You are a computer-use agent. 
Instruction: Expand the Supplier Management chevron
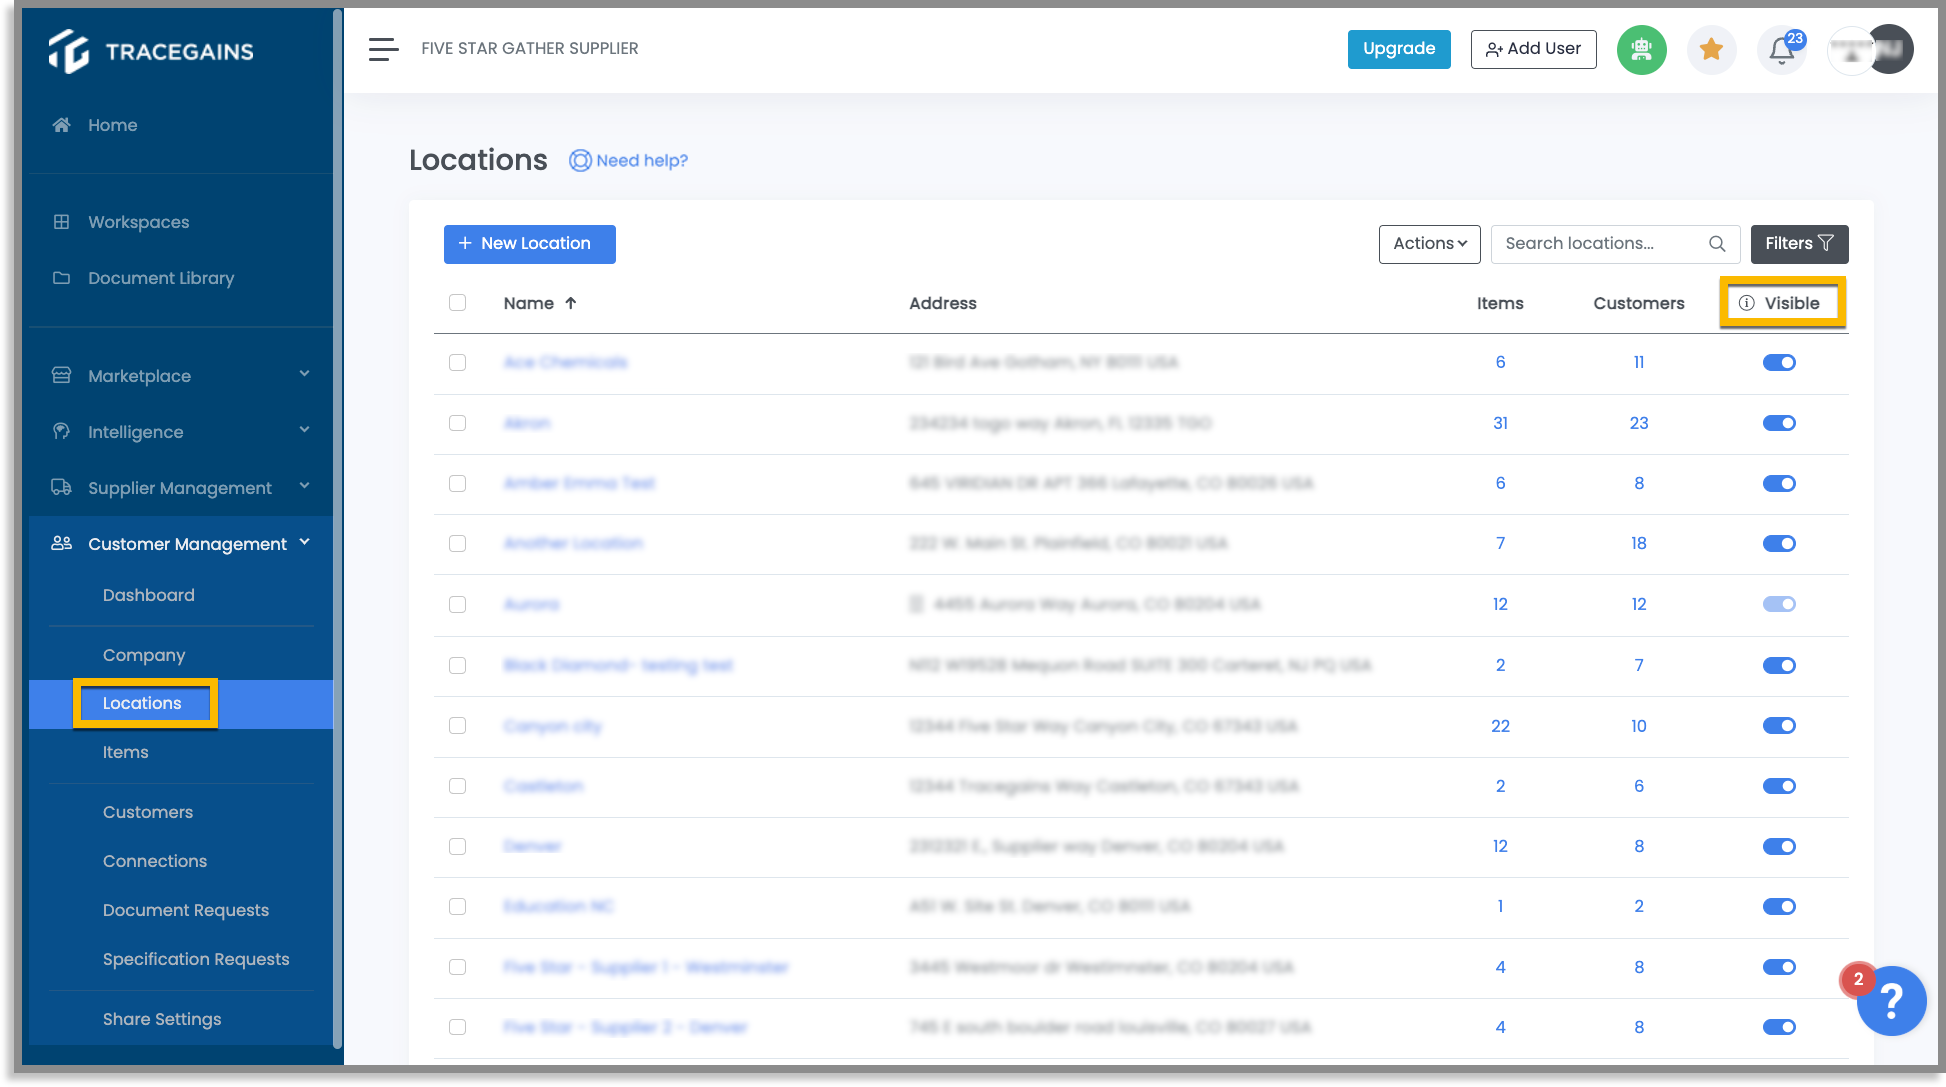point(305,487)
